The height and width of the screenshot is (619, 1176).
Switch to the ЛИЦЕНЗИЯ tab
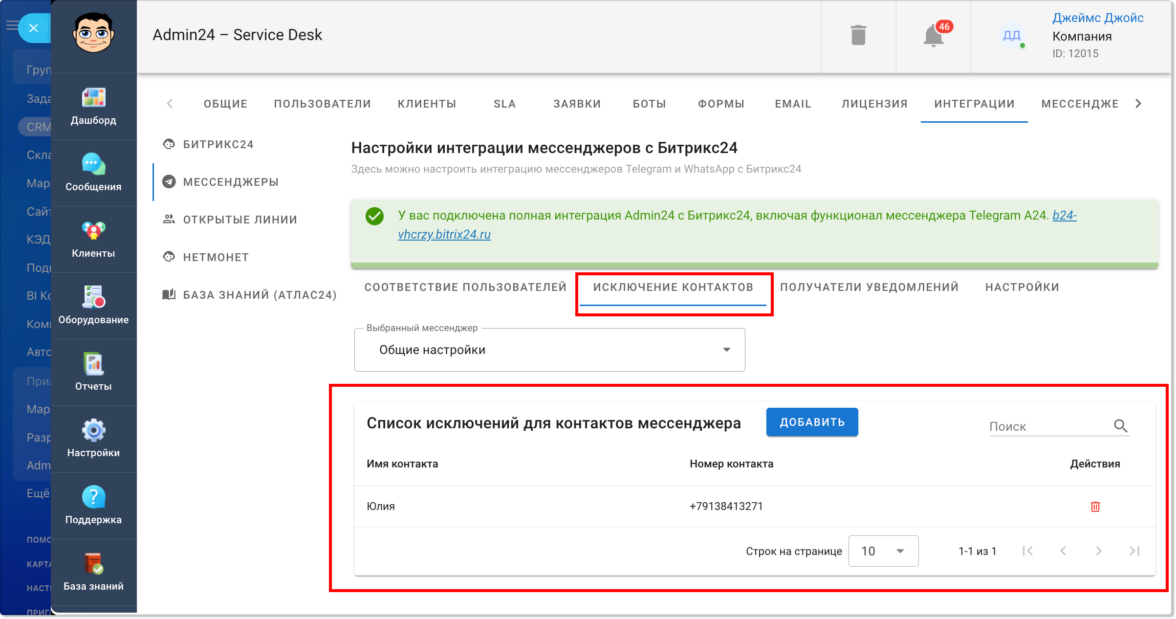(874, 104)
